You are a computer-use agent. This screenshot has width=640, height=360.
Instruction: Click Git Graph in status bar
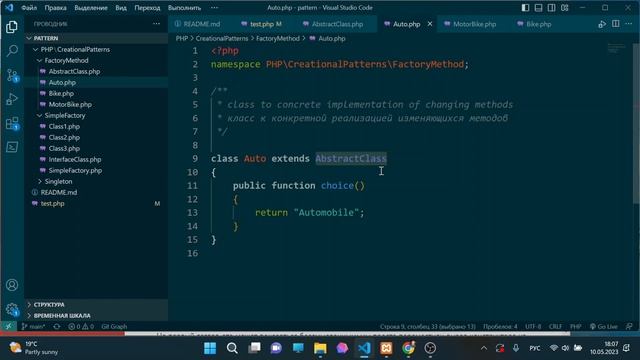tap(114, 327)
